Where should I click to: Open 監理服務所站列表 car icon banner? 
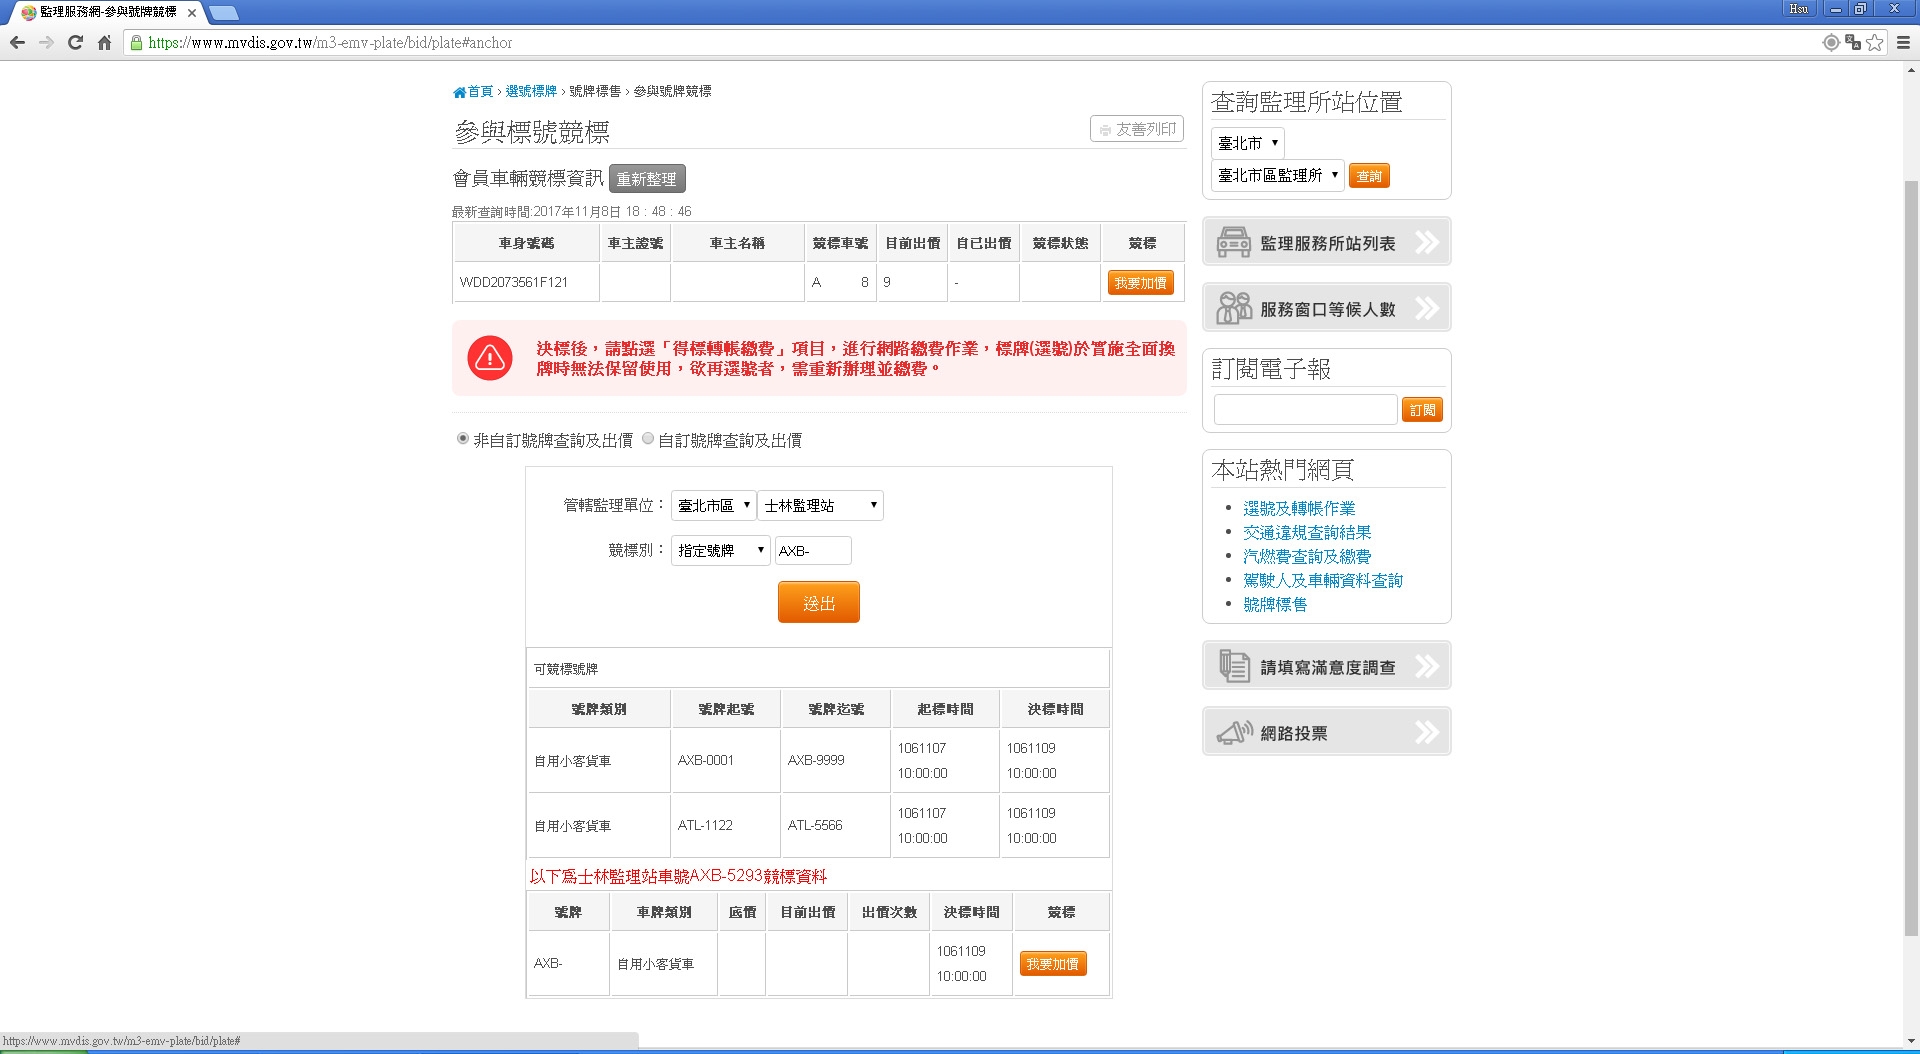coord(1326,242)
